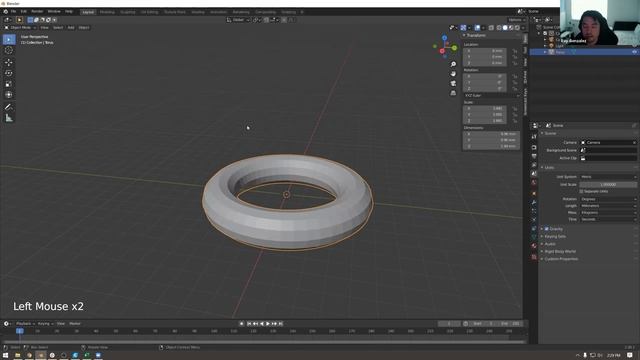The width and height of the screenshot is (640, 360).
Task: Enable the Separate Units checkbox
Action: coord(582,191)
